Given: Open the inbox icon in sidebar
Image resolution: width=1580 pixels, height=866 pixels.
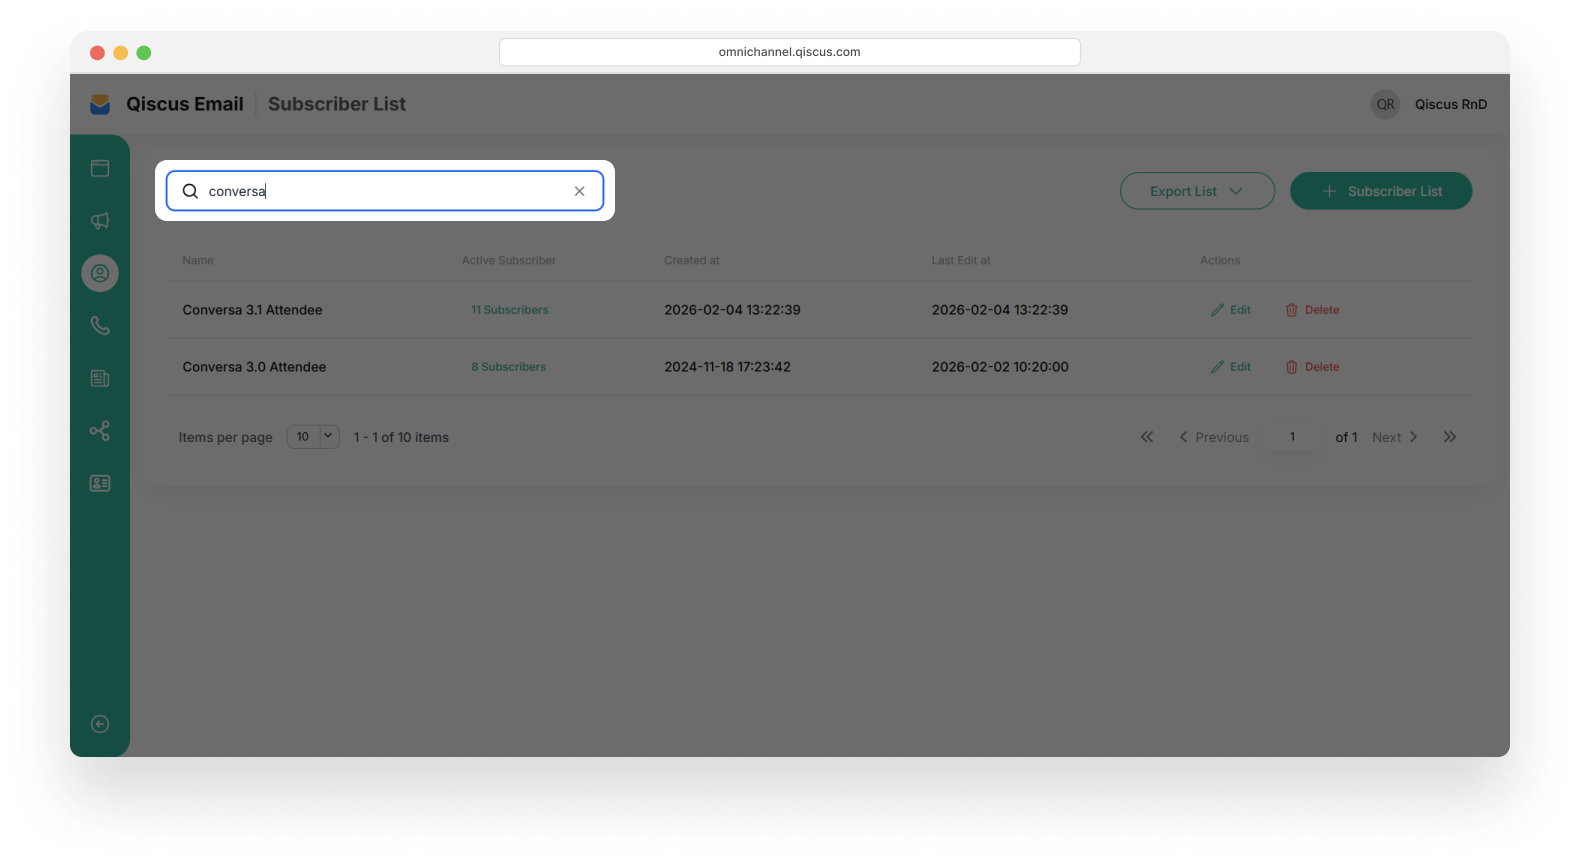Looking at the screenshot, I should 100,168.
